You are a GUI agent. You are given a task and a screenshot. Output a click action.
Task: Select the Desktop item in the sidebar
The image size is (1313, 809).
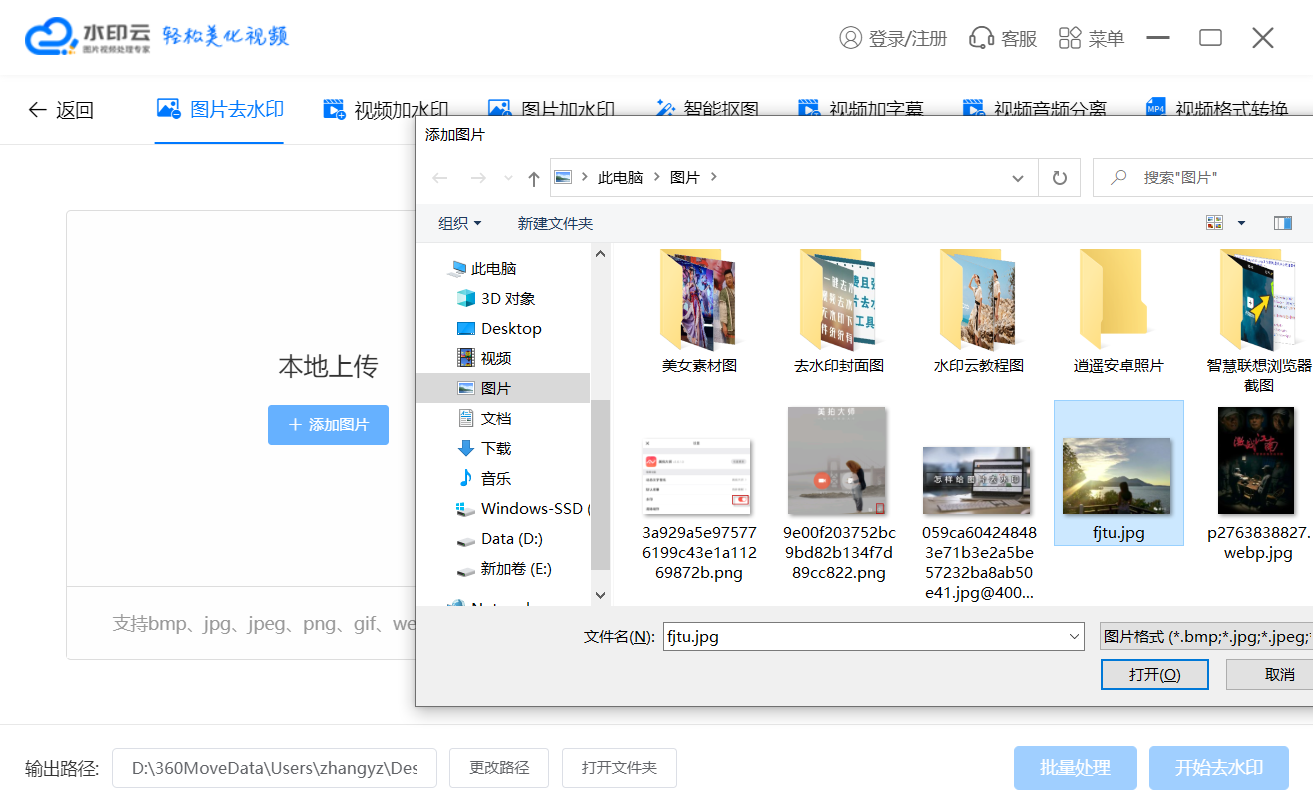(510, 328)
